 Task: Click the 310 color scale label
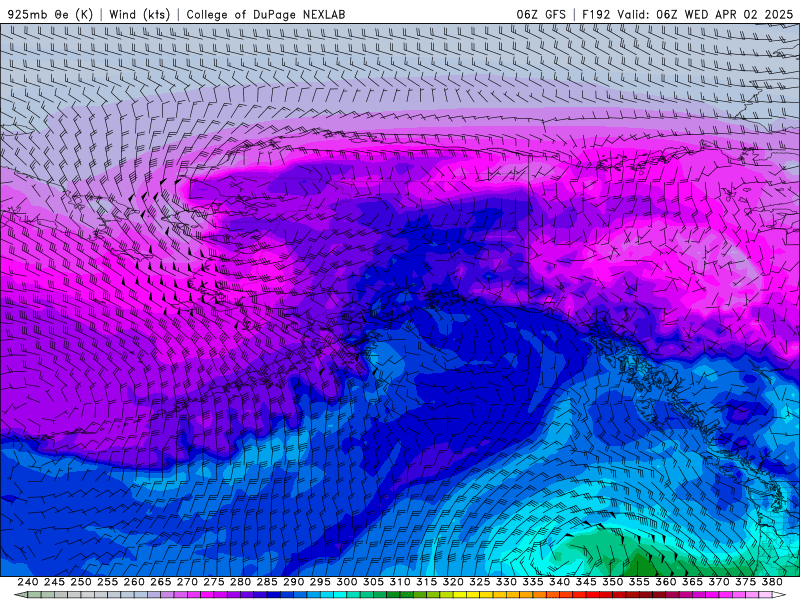pos(400,582)
